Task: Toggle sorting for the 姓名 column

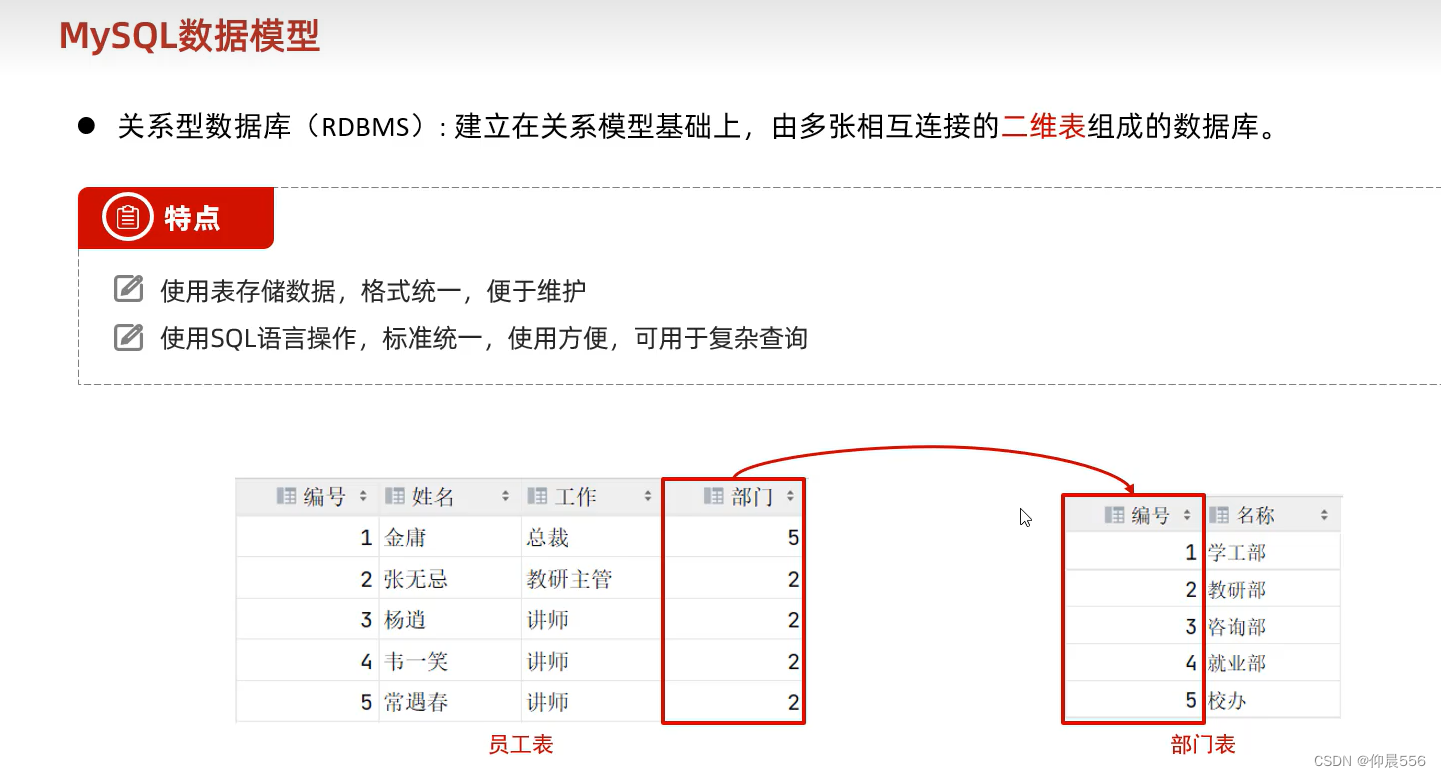Action: coord(506,495)
